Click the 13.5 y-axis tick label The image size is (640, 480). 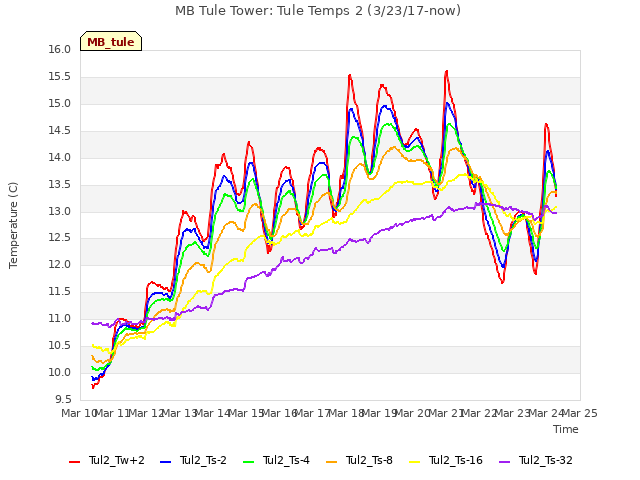click(x=60, y=184)
